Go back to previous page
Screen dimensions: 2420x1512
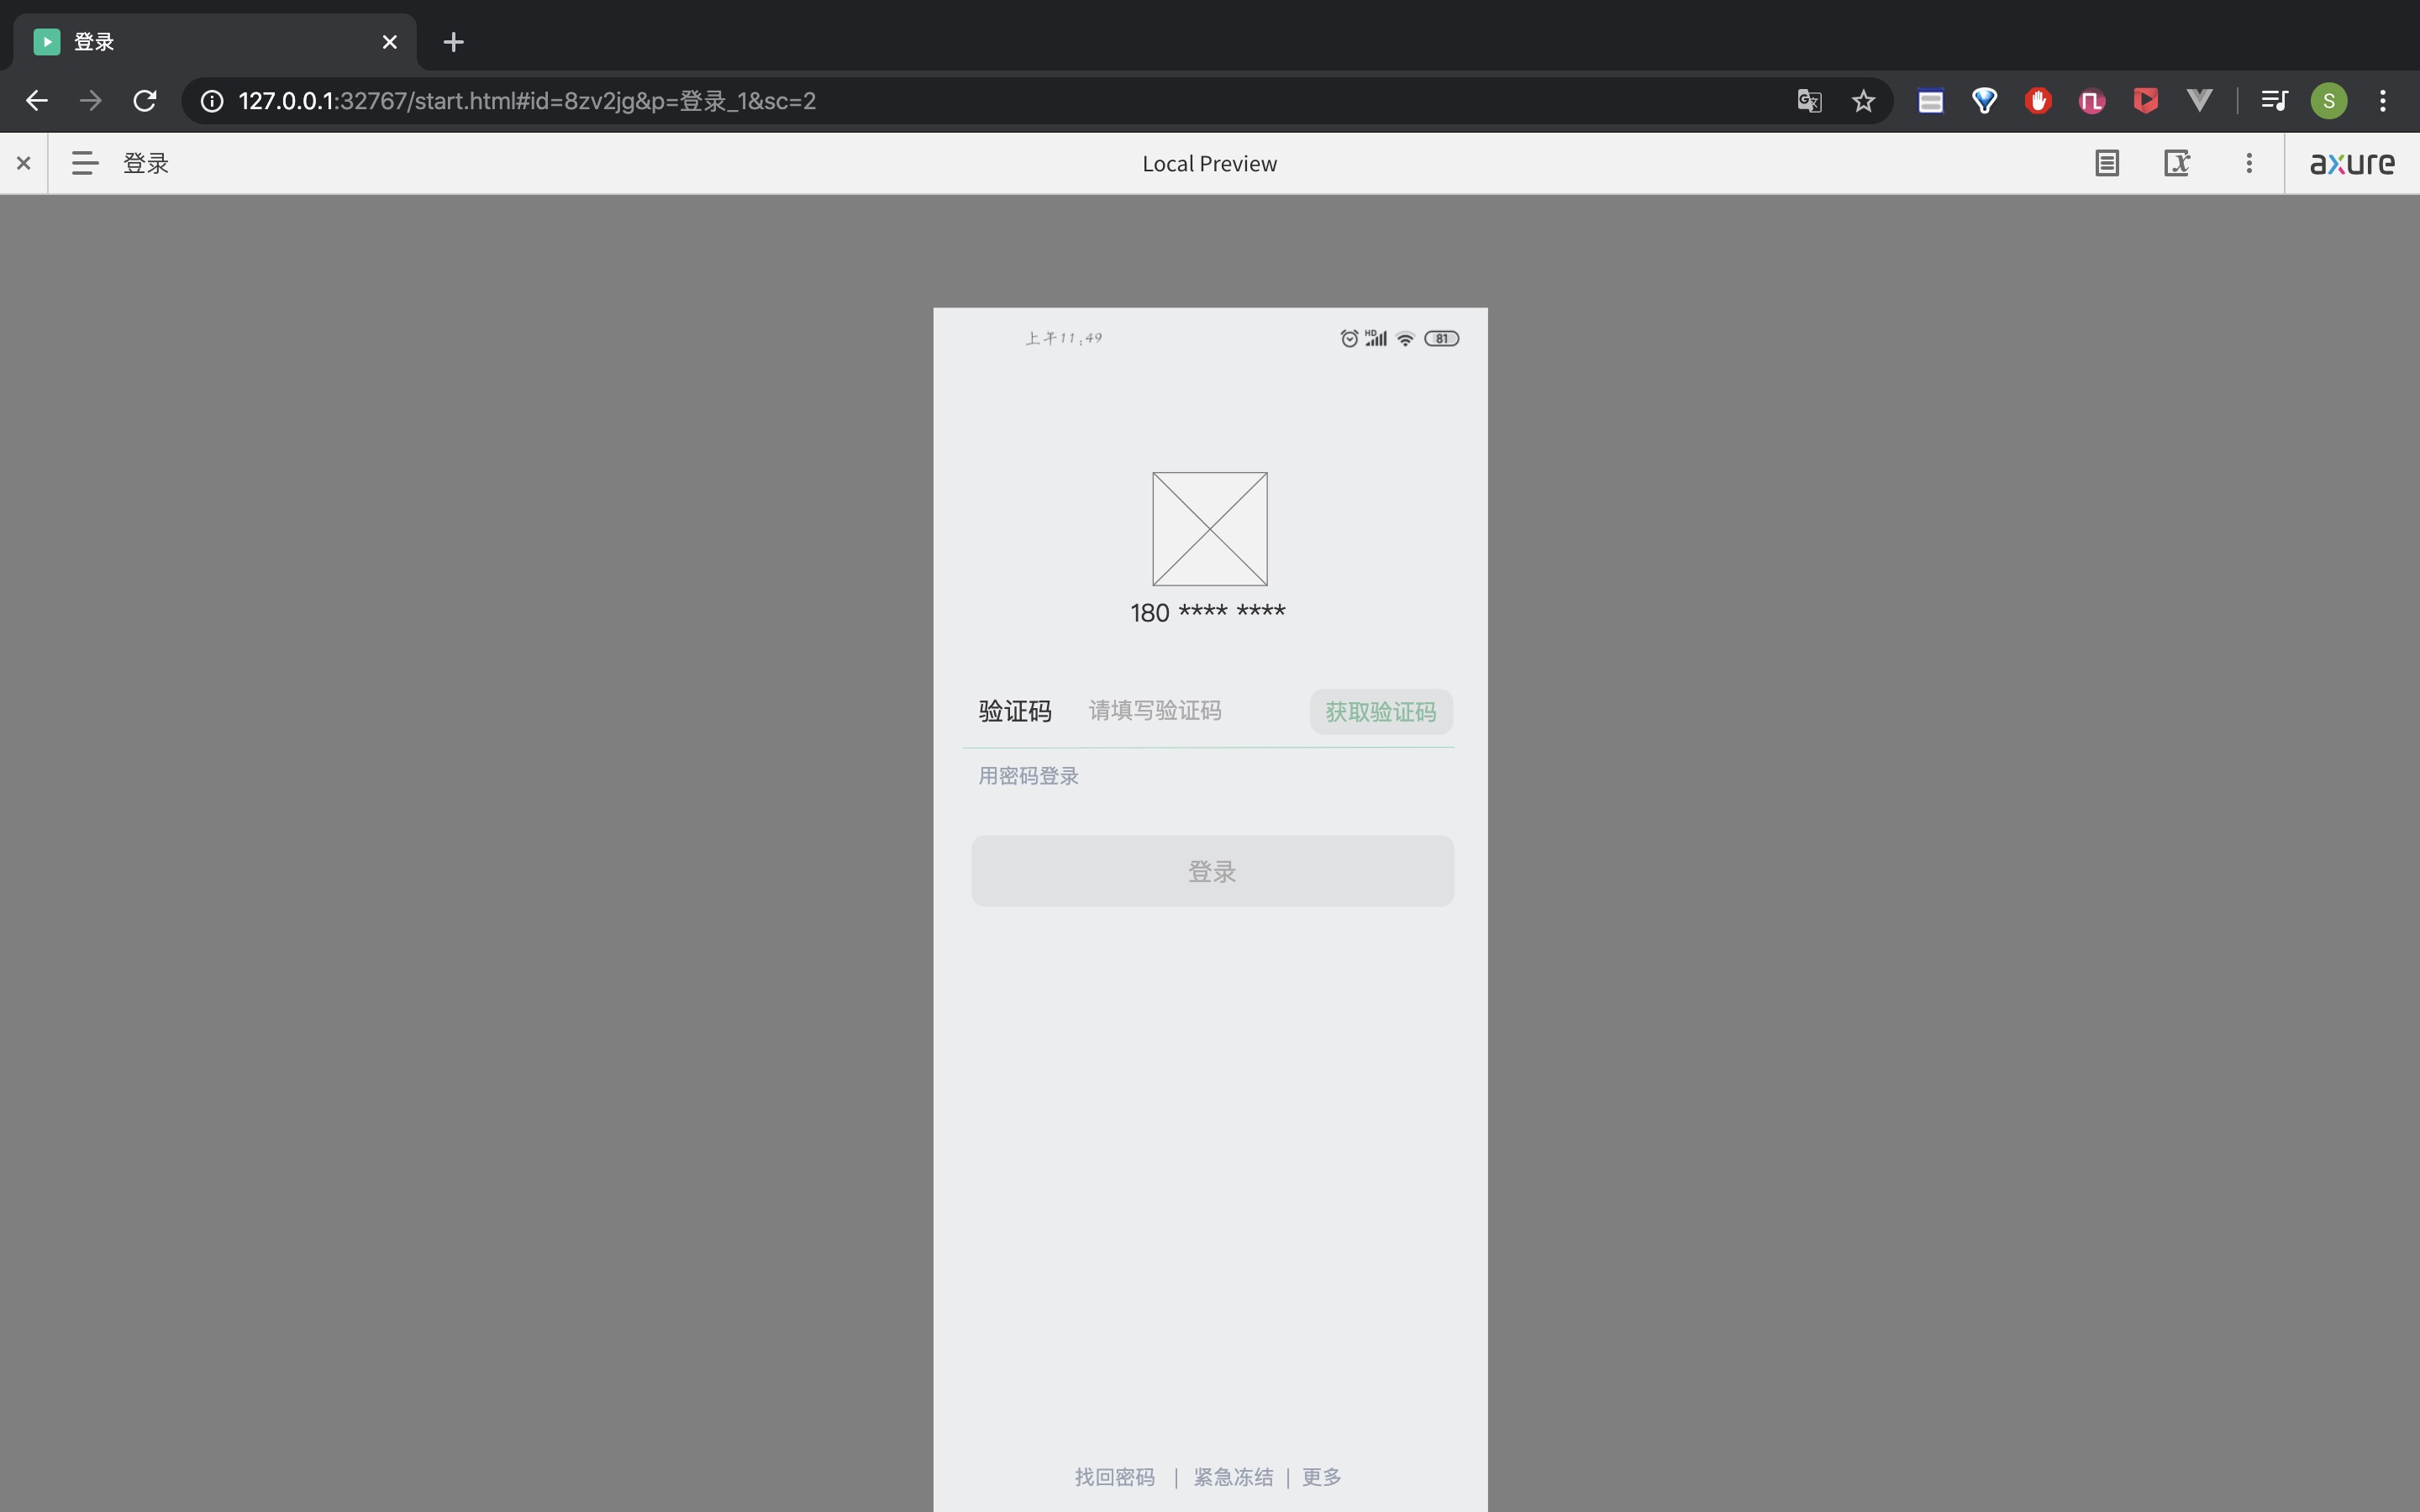tap(37, 101)
